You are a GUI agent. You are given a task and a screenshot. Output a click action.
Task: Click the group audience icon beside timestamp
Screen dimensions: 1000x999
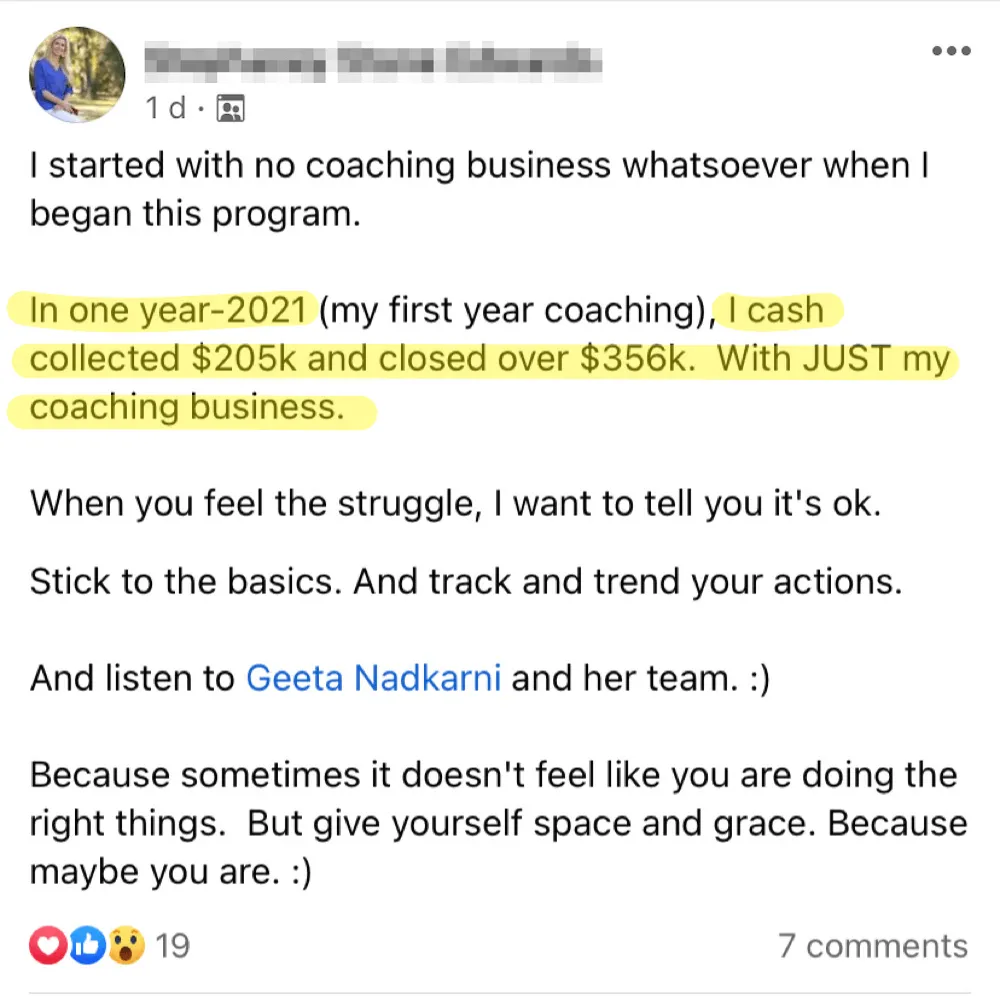[x=231, y=108]
